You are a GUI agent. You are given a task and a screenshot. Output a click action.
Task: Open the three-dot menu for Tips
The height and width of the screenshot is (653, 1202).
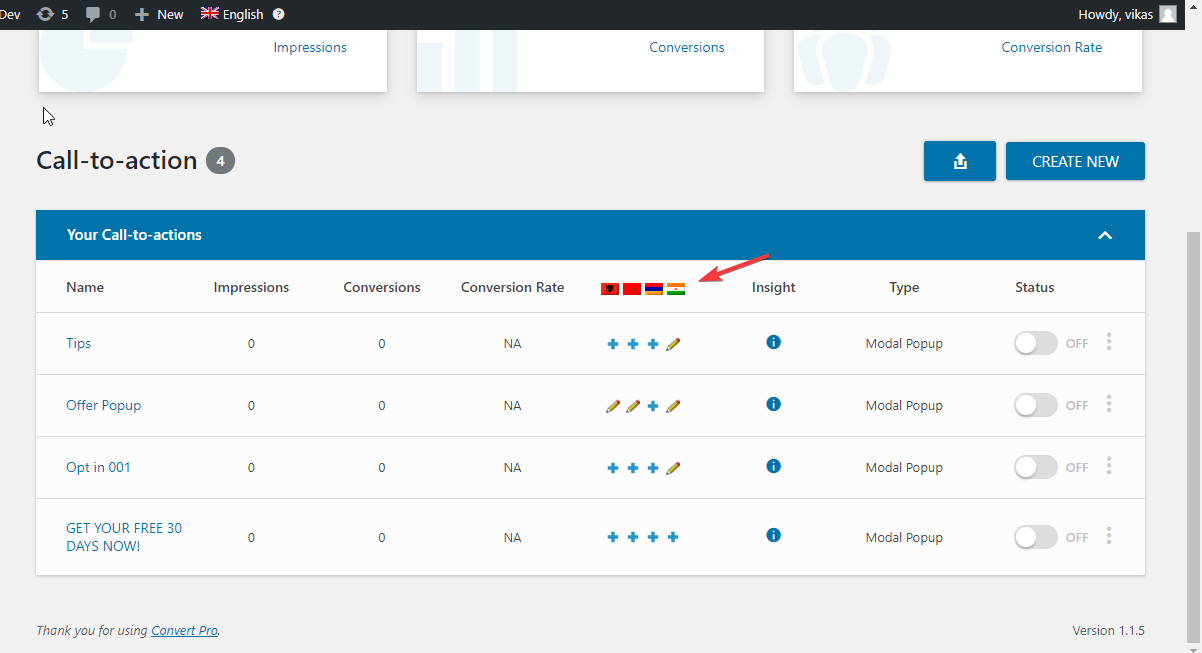point(1109,342)
